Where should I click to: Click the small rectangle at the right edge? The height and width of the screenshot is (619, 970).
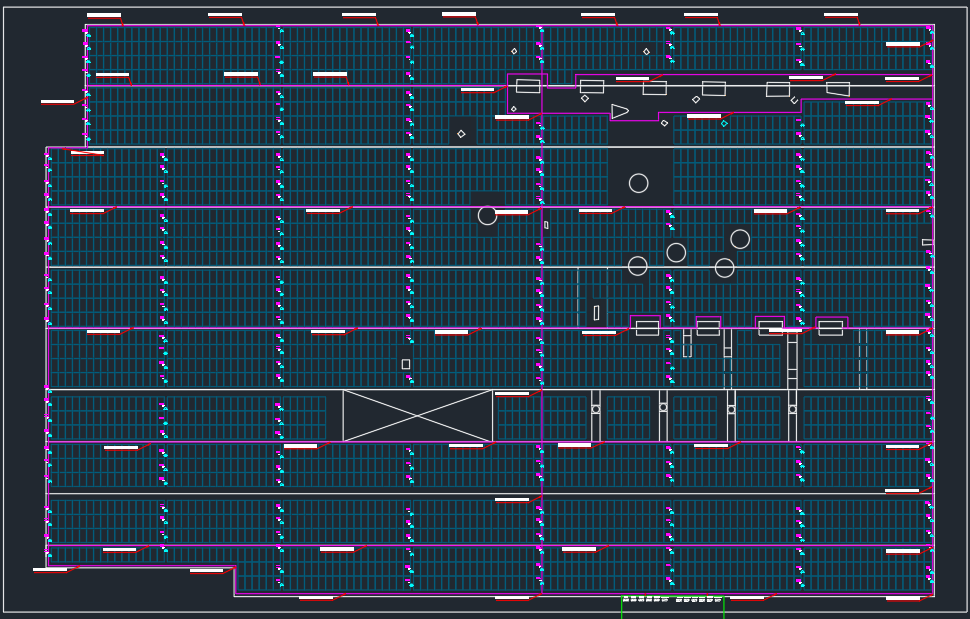927,242
